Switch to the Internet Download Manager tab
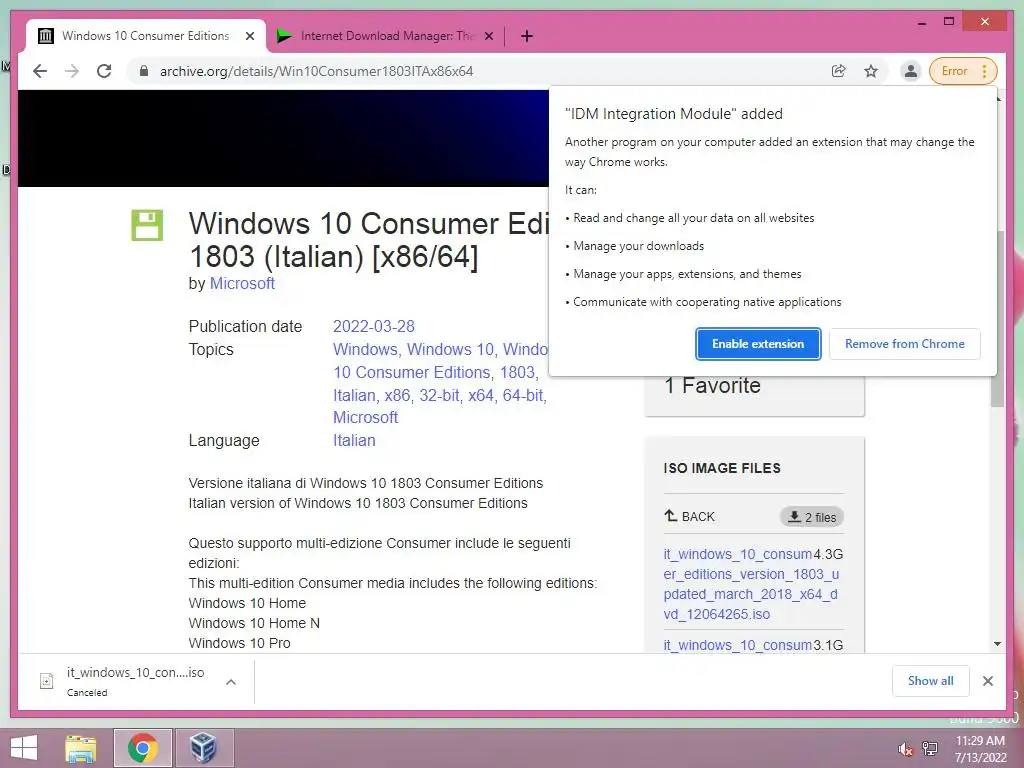Viewport: 1024px width, 768px height. click(x=385, y=36)
